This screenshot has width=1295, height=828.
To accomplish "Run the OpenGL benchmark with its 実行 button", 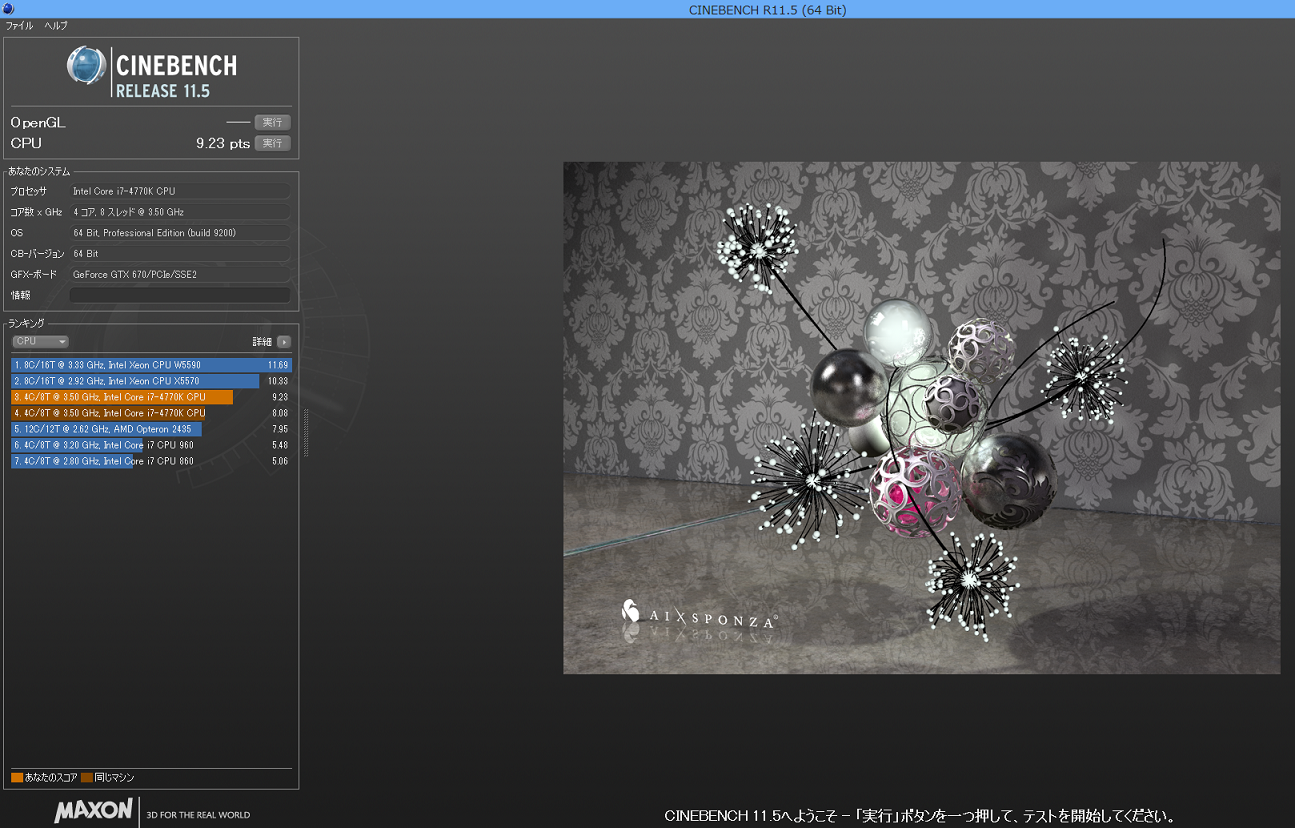I will pyautogui.click(x=272, y=122).
